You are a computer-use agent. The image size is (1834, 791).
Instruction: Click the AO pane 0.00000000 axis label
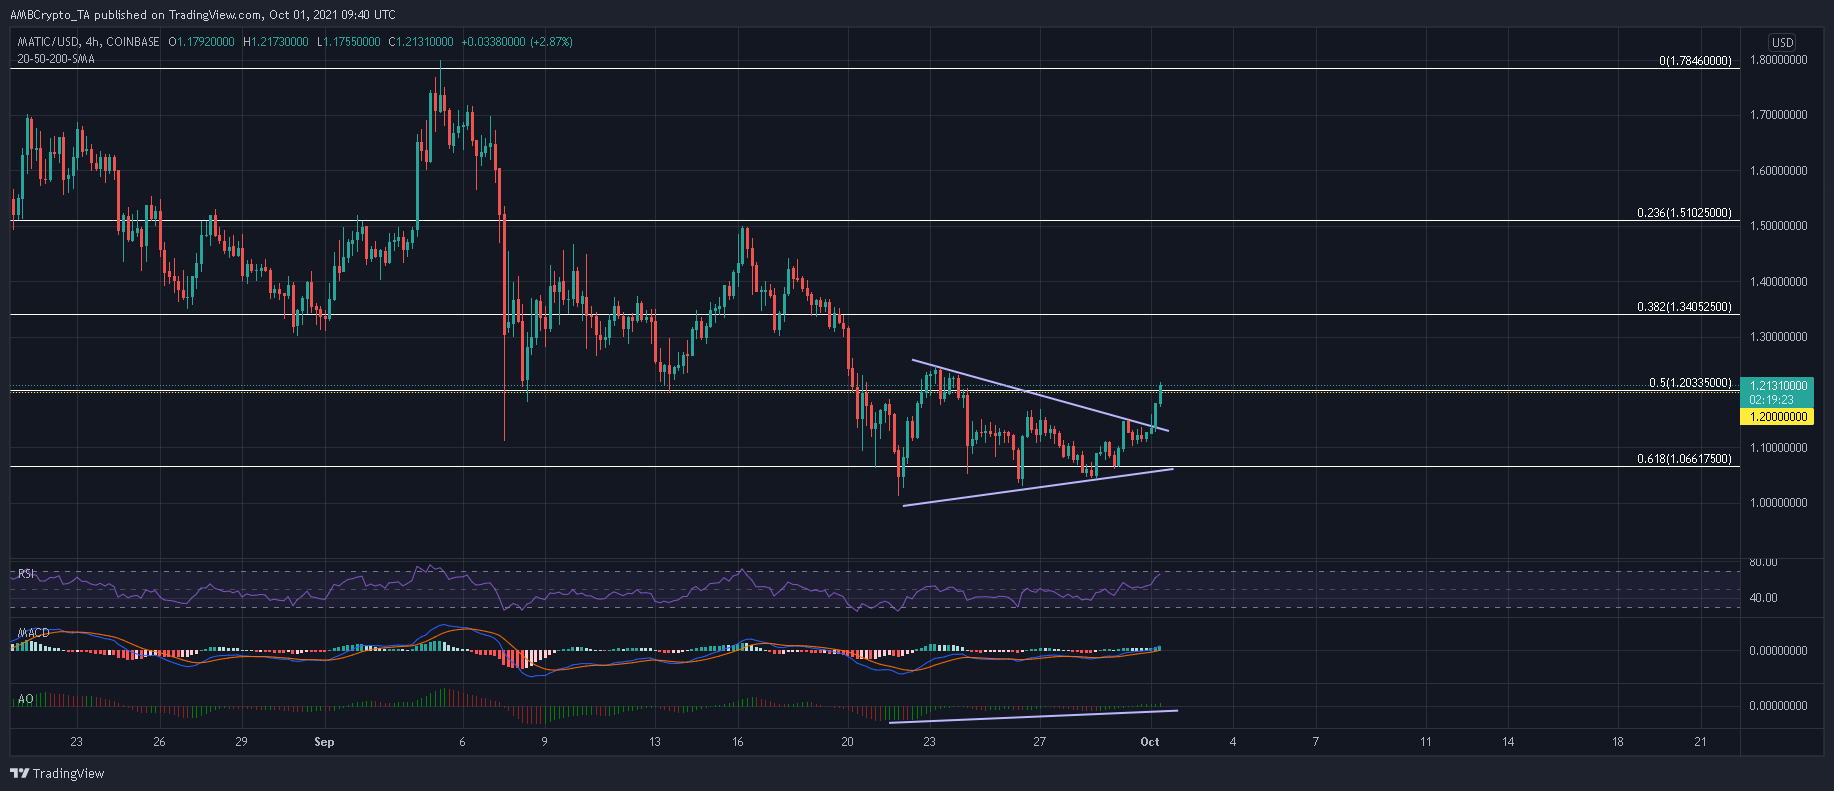point(1776,706)
